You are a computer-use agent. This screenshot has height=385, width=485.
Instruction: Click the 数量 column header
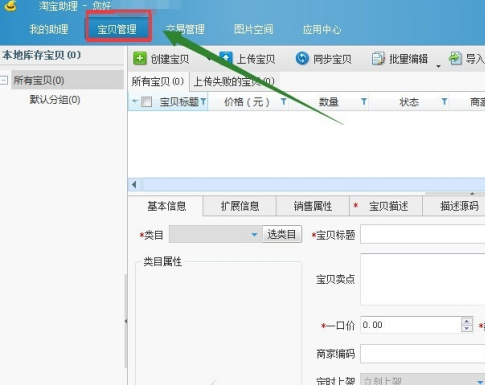329,102
